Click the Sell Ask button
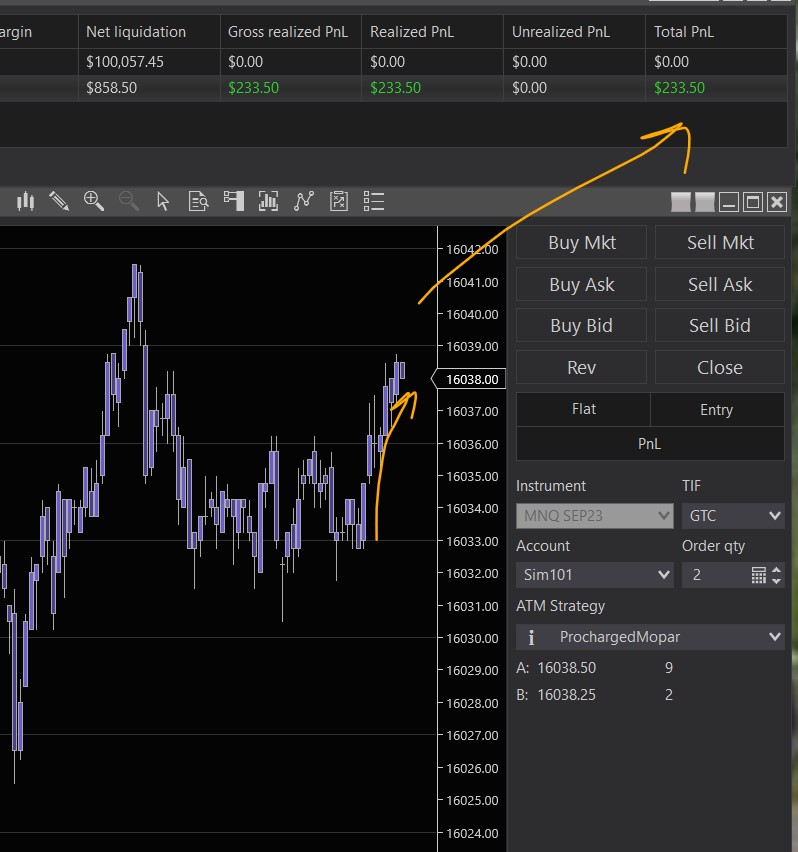 720,284
